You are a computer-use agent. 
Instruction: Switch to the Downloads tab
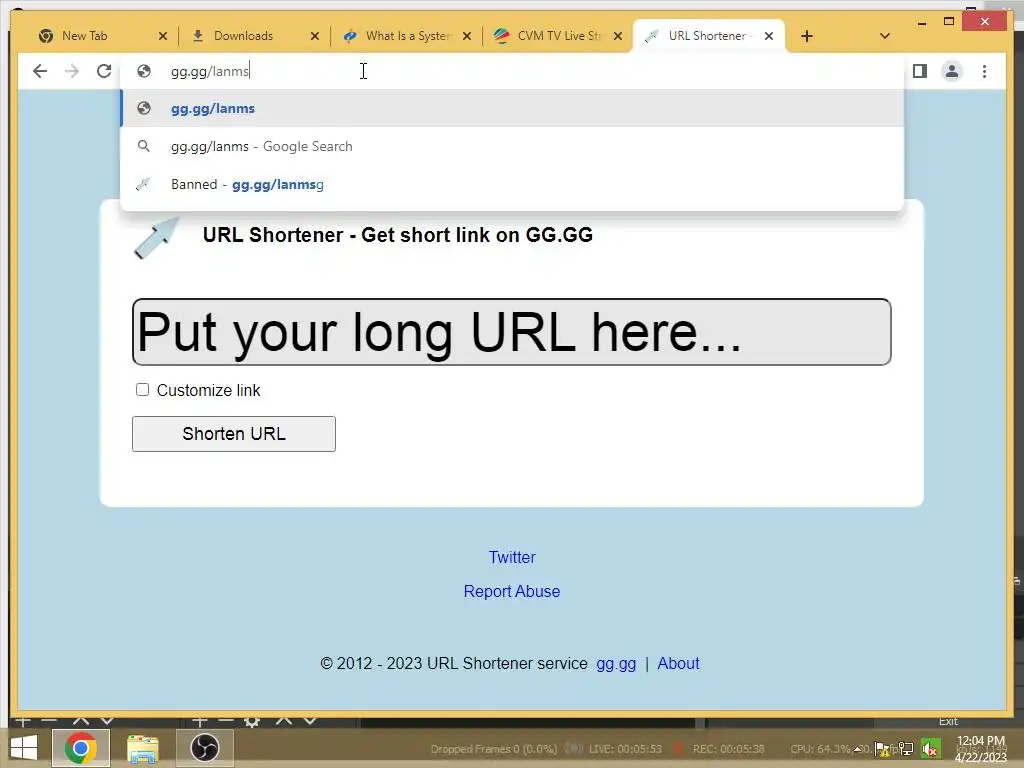(x=243, y=36)
